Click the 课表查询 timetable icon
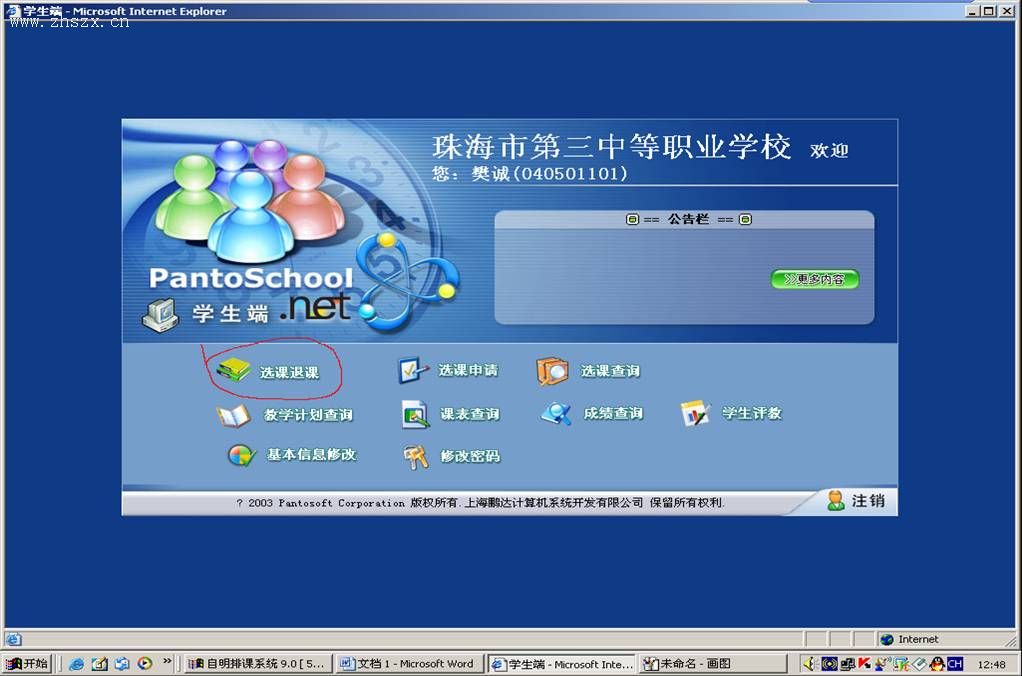This screenshot has height=676, width=1022. 415,414
